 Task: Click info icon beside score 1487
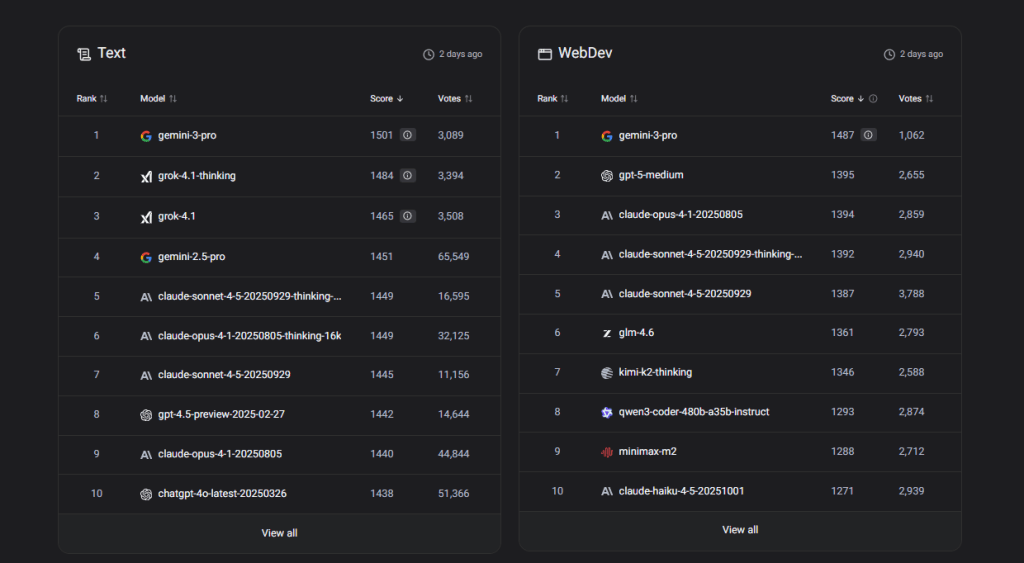pyautogui.click(x=868, y=135)
